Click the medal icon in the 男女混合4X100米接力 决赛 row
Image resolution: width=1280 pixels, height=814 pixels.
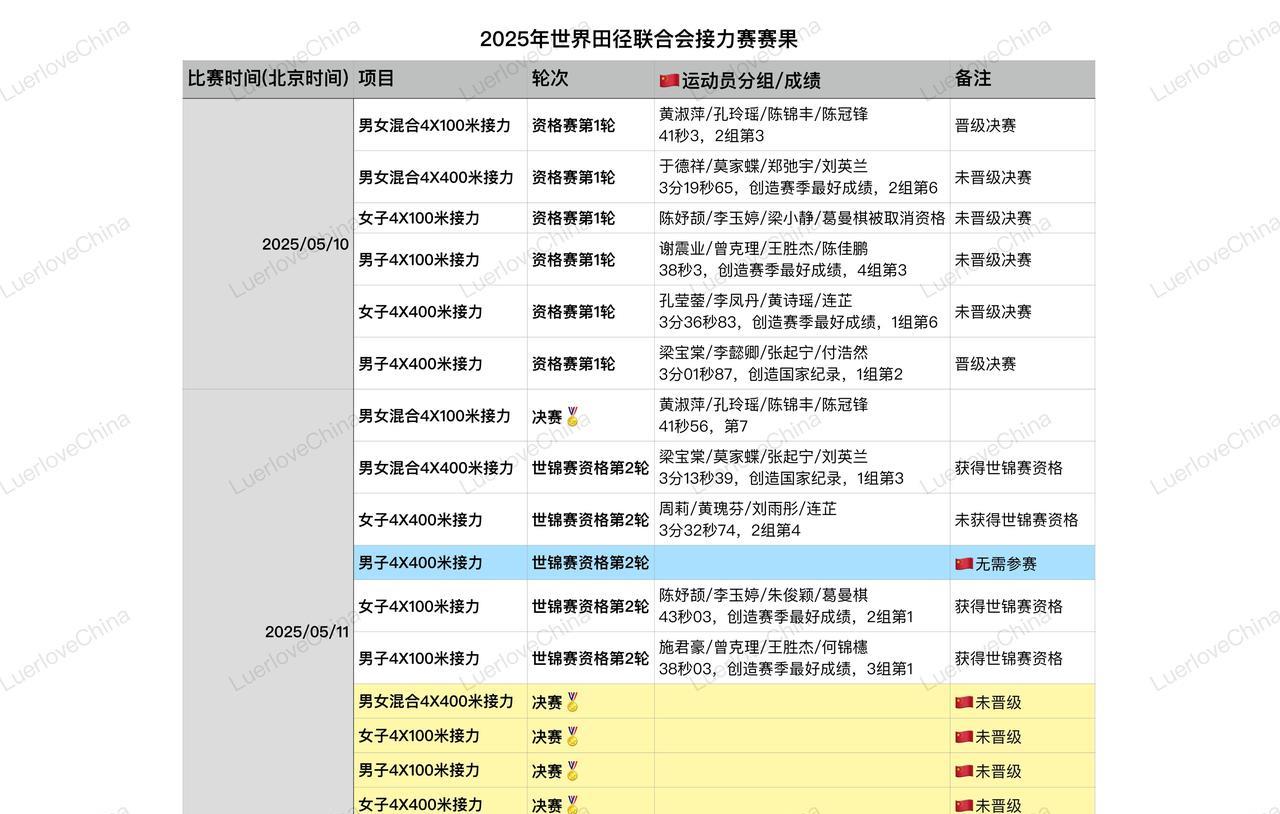573,416
